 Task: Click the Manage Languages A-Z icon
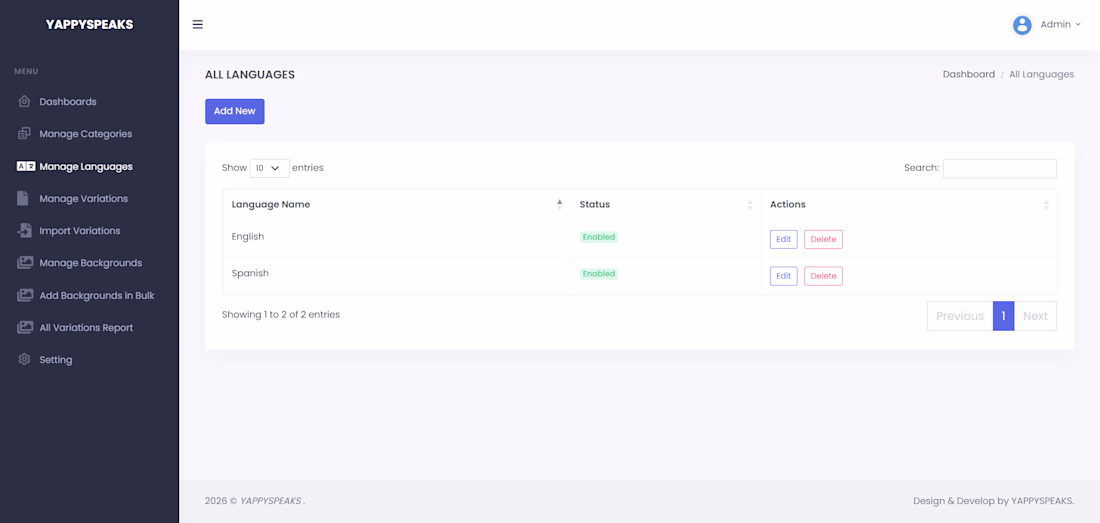click(26, 166)
